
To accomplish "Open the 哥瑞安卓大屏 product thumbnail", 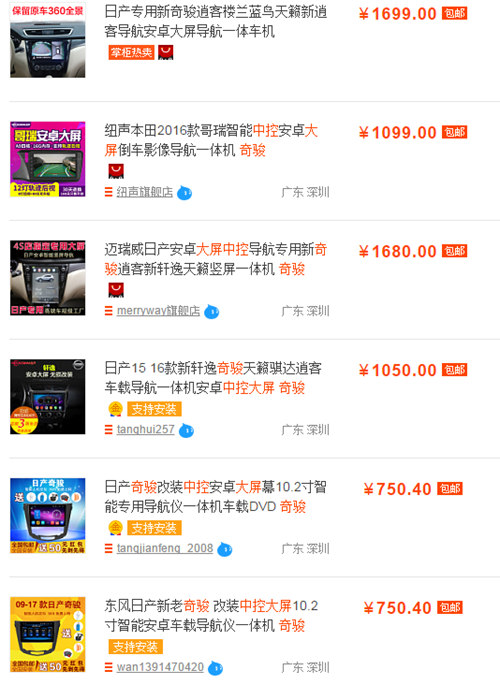I will point(48,159).
